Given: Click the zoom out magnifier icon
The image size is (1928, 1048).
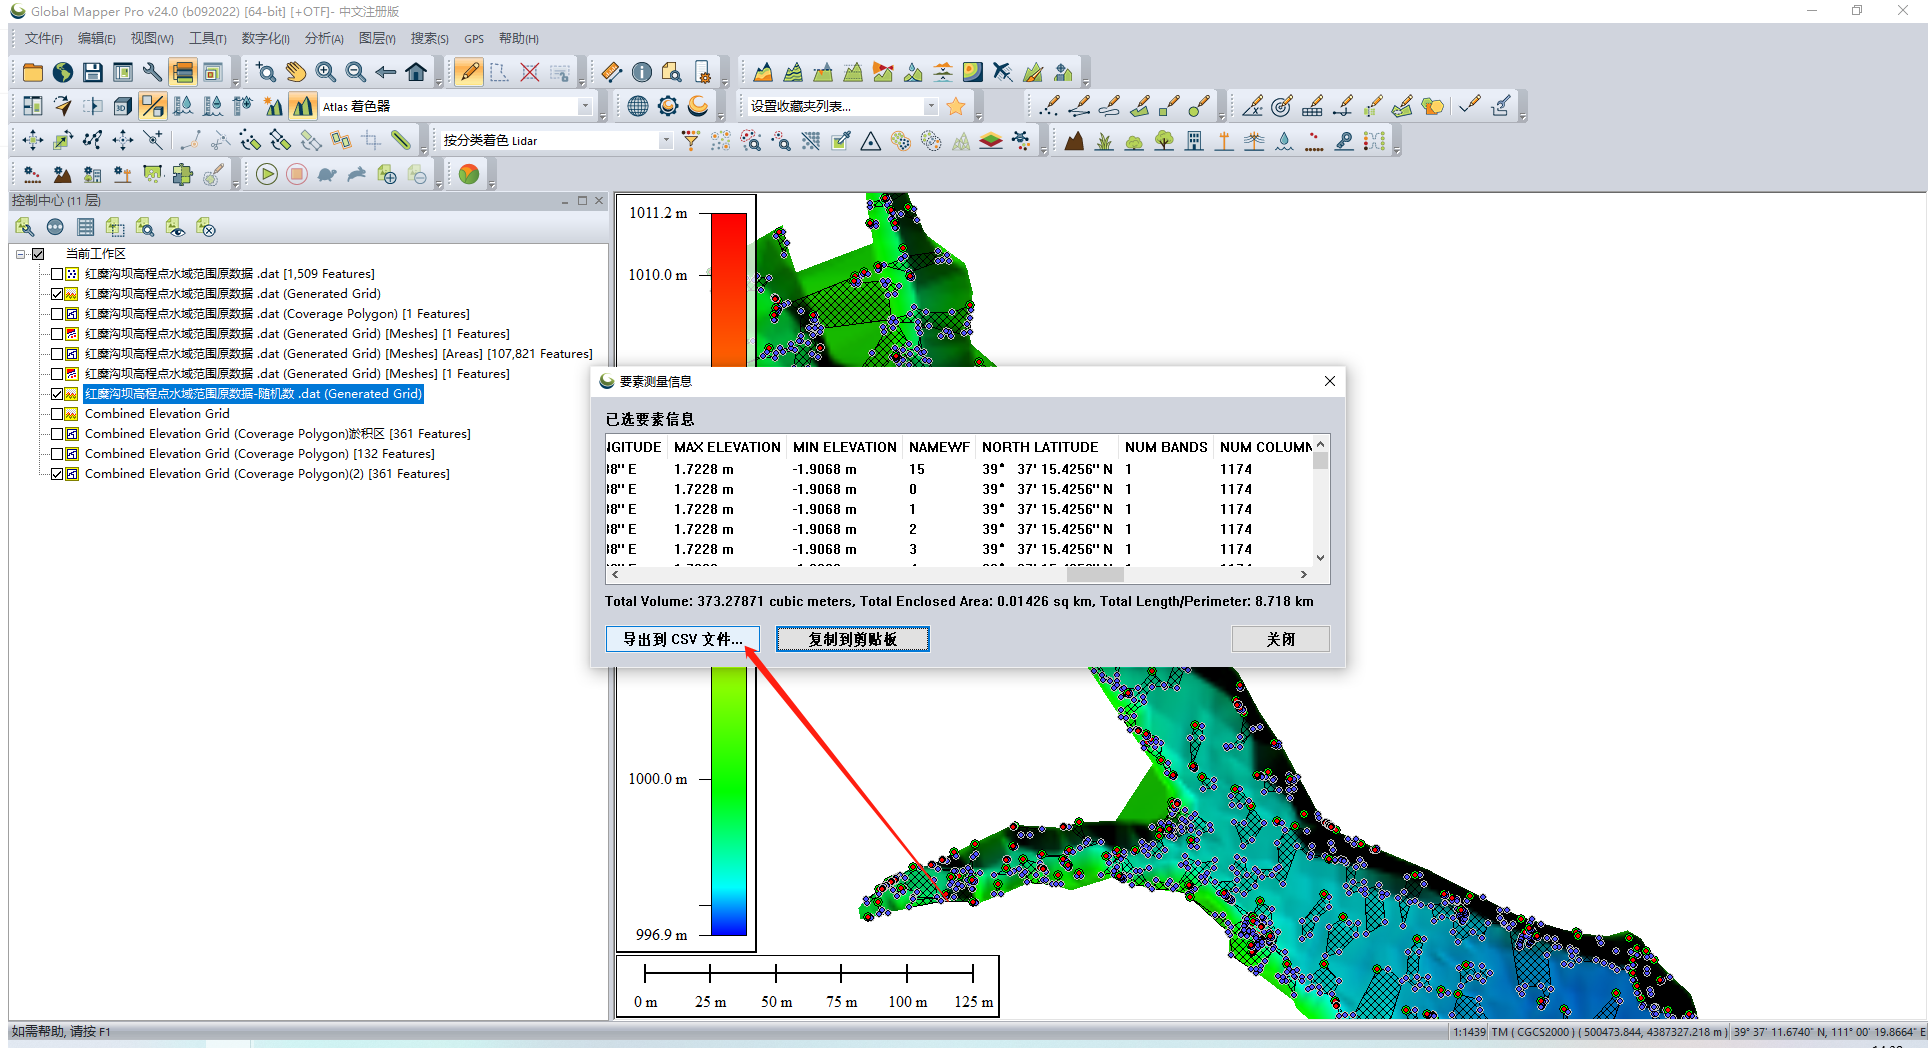Looking at the screenshot, I should (356, 72).
